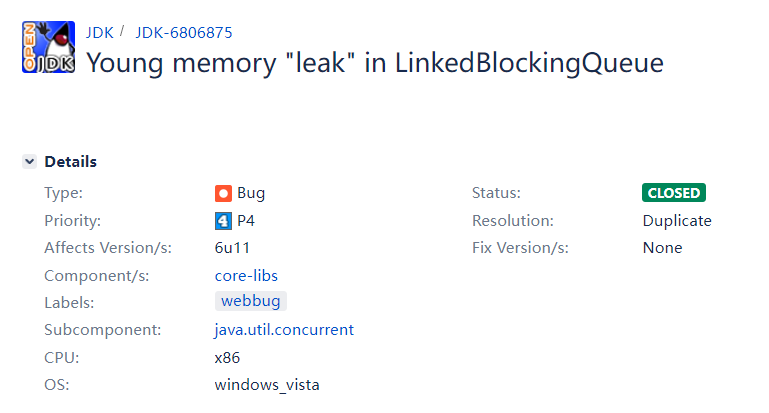Click the 6u11 affects version value

click(232, 247)
